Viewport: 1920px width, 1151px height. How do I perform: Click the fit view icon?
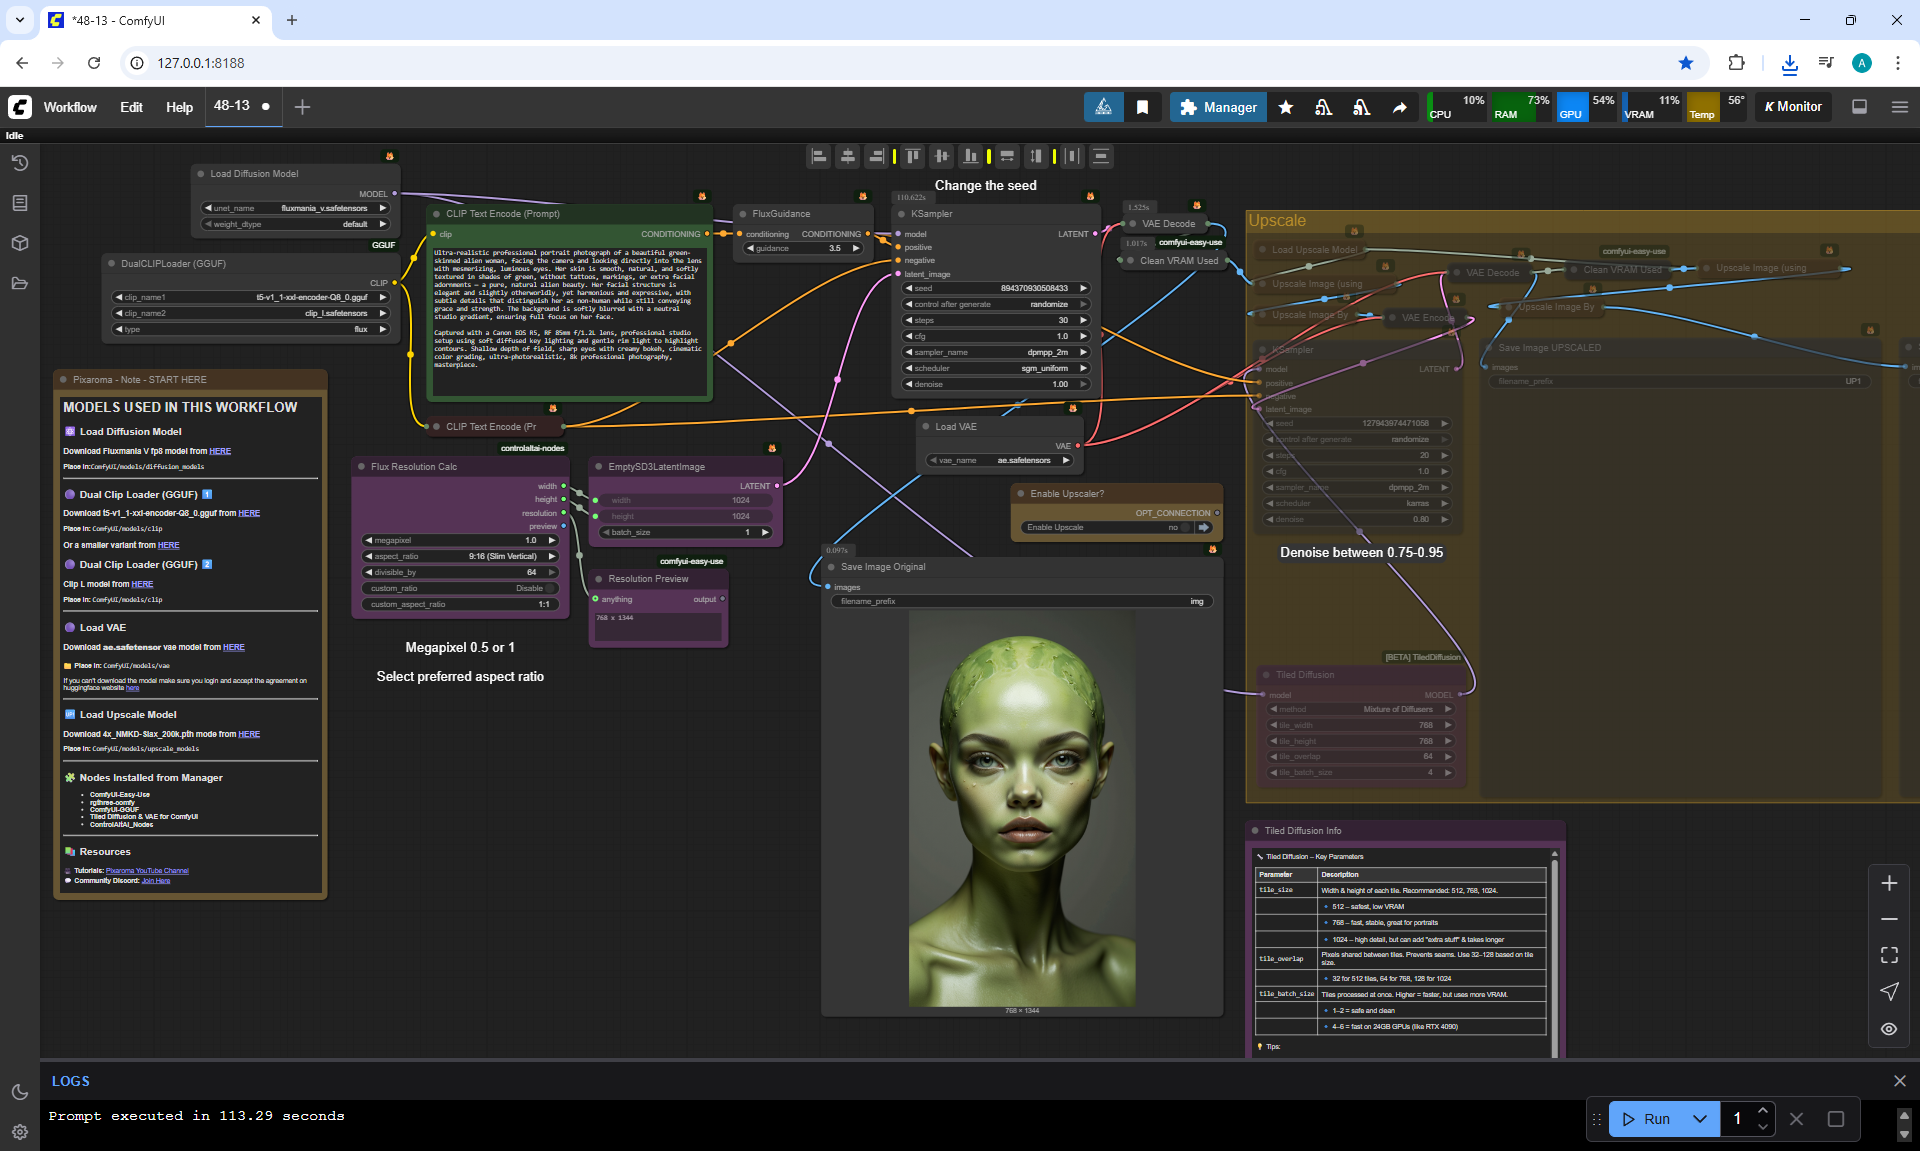[x=1889, y=955]
